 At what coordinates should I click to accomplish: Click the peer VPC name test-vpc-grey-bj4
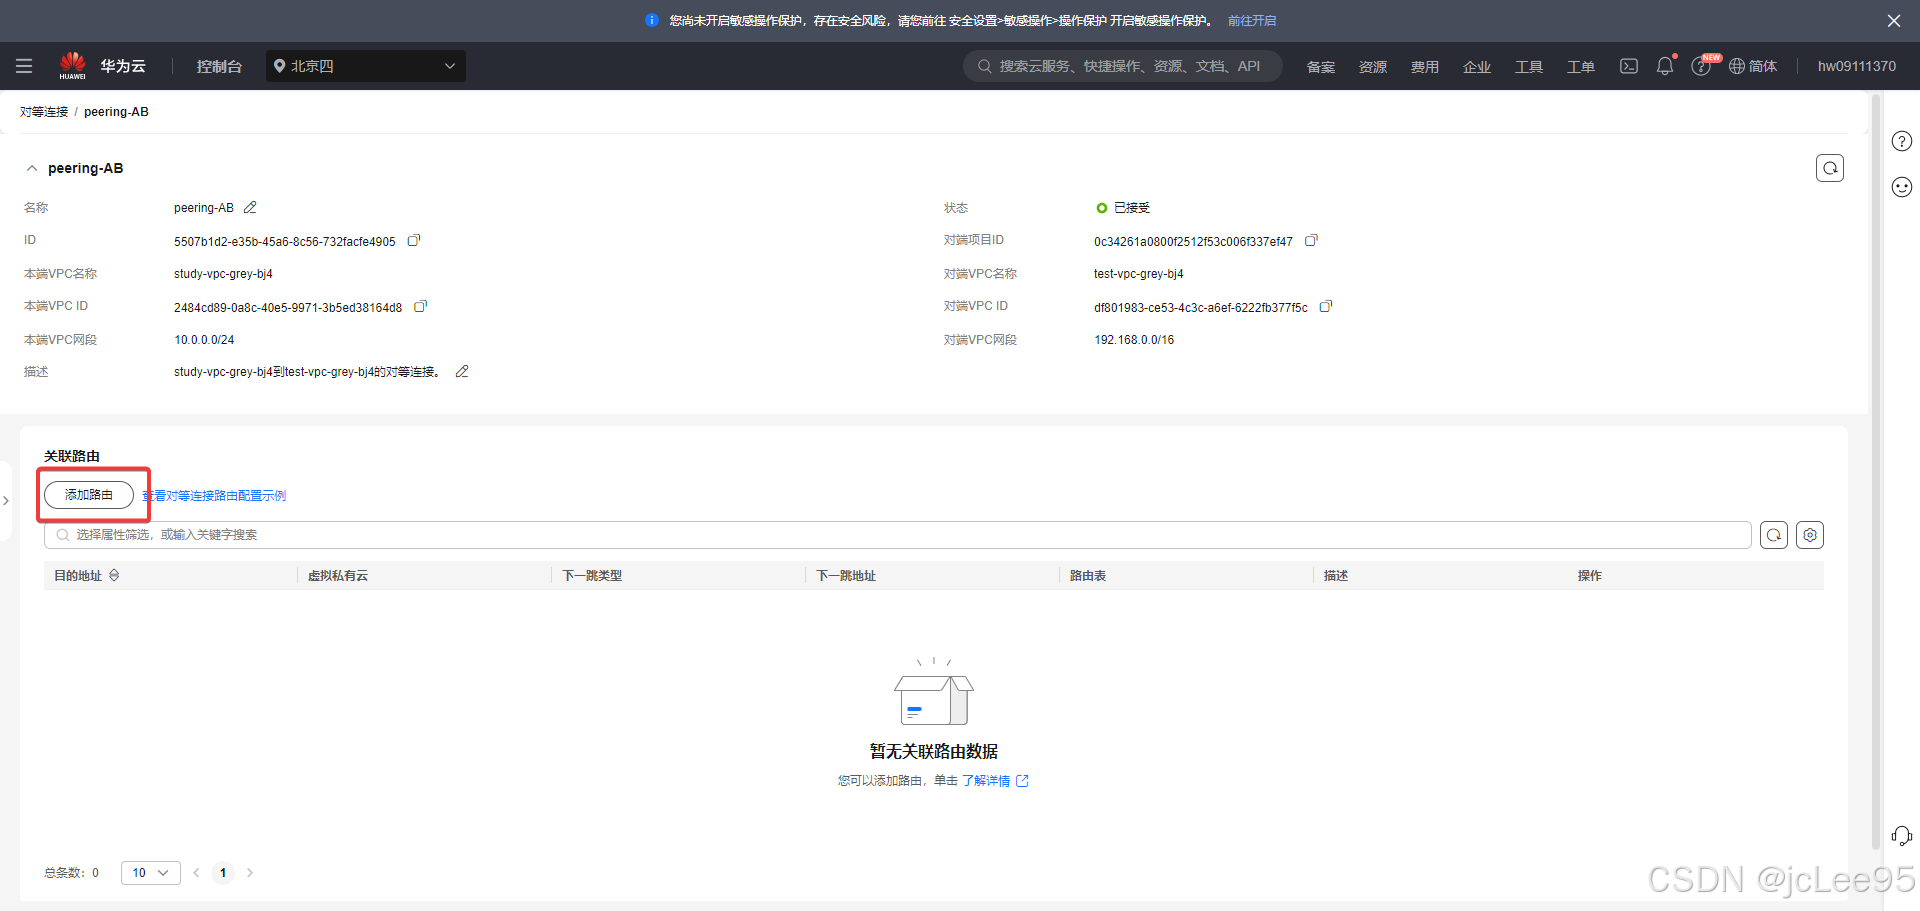coord(1138,274)
